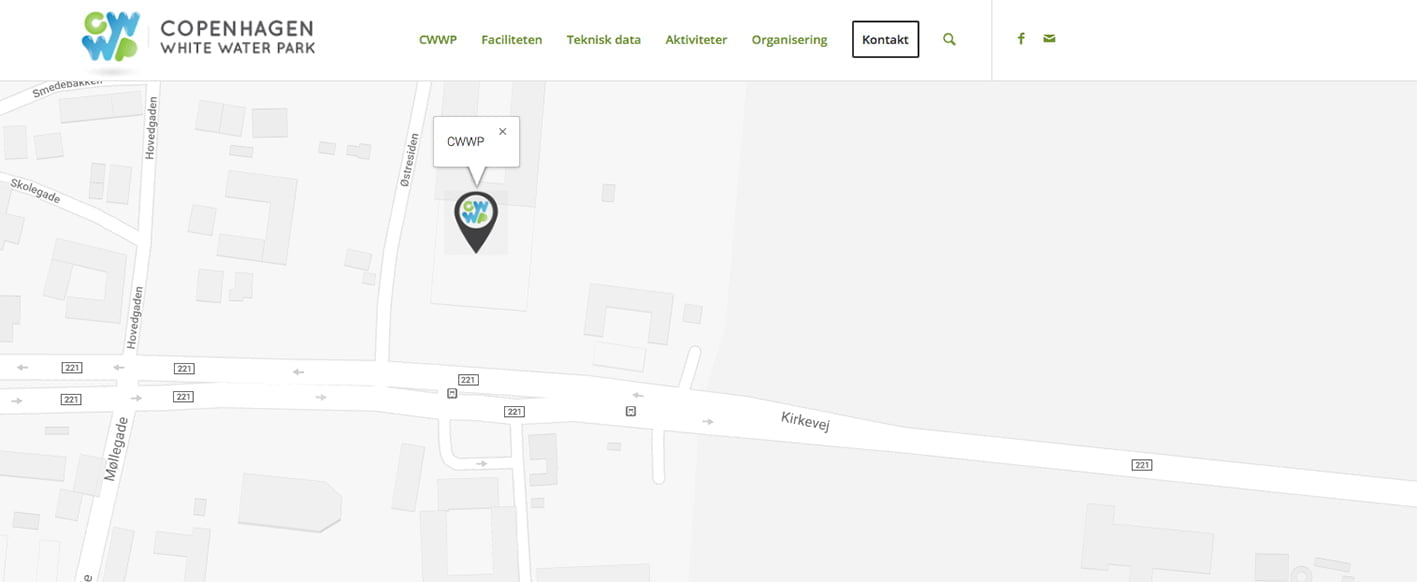1417x582 pixels.
Task: Click the Kontakt navigation button
Action: click(x=885, y=40)
